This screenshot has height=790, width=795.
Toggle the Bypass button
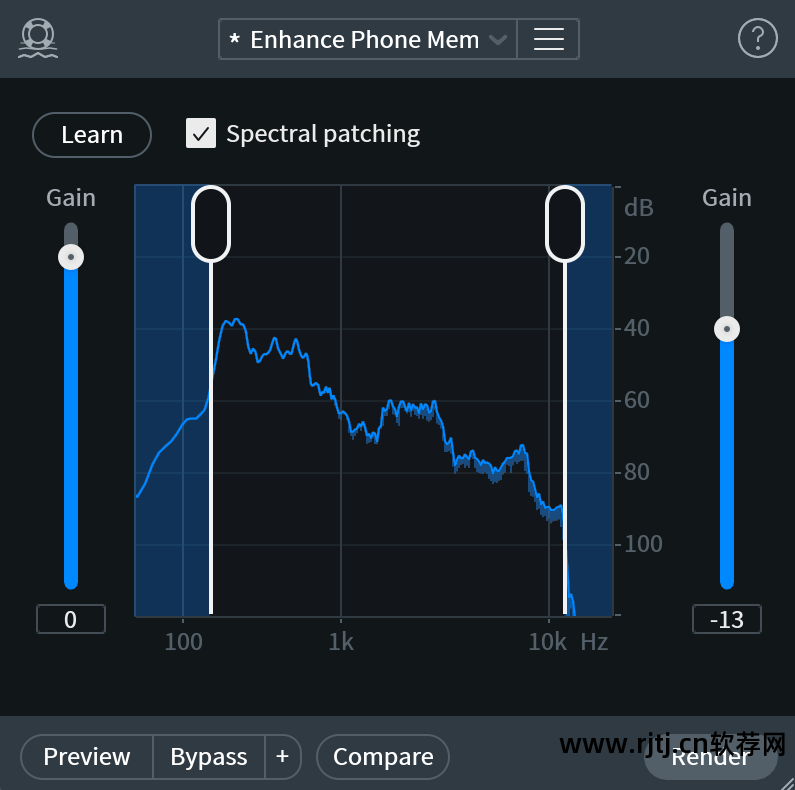click(208, 757)
